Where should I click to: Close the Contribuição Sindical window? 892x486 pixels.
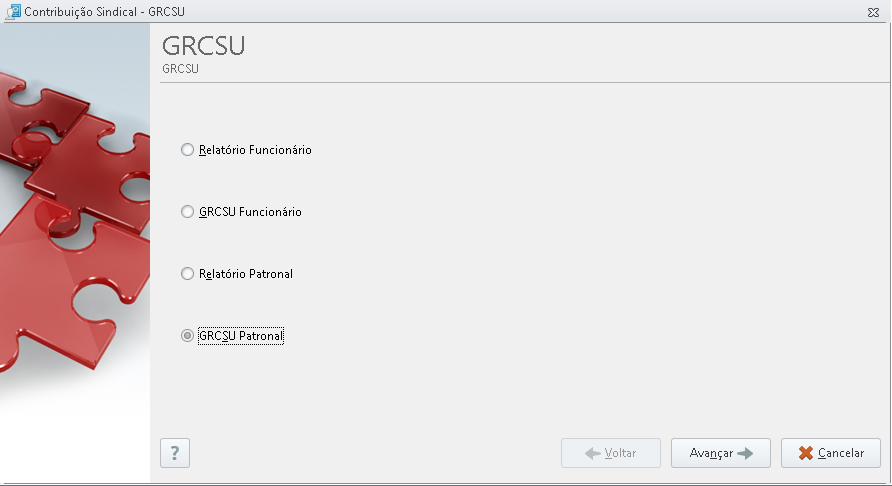(x=873, y=12)
